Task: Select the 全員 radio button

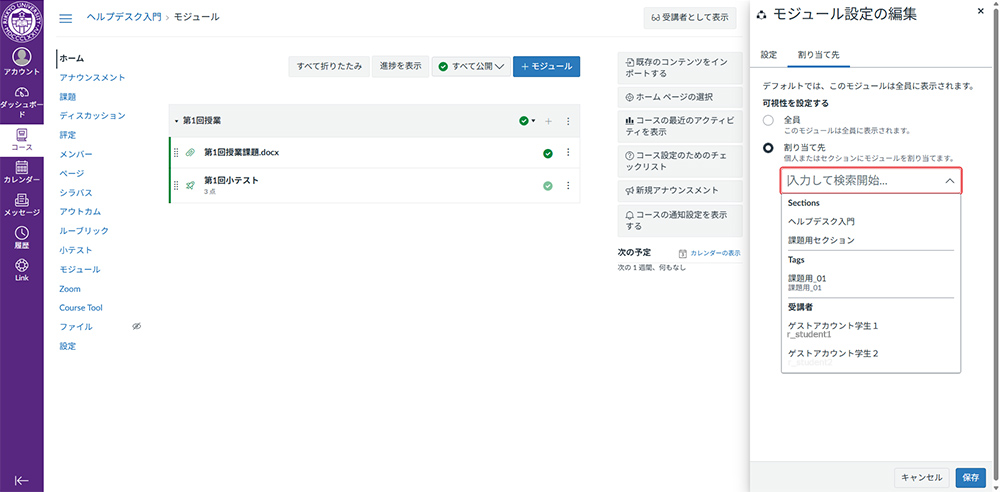Action: (768, 120)
